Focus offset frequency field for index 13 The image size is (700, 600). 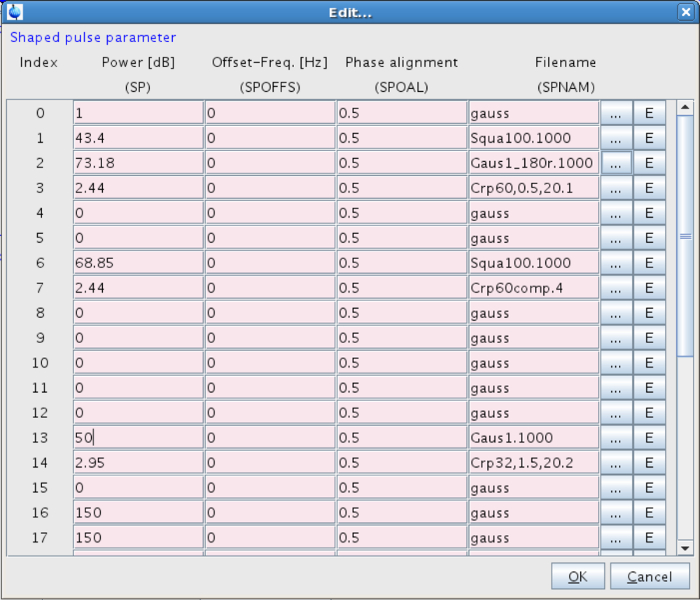[270, 438]
